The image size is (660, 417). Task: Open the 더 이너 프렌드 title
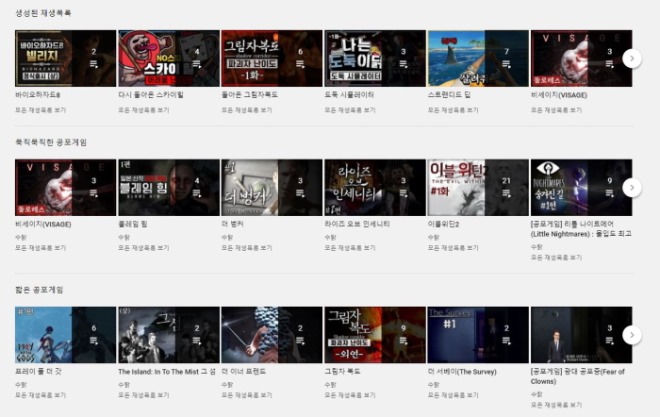(x=243, y=372)
